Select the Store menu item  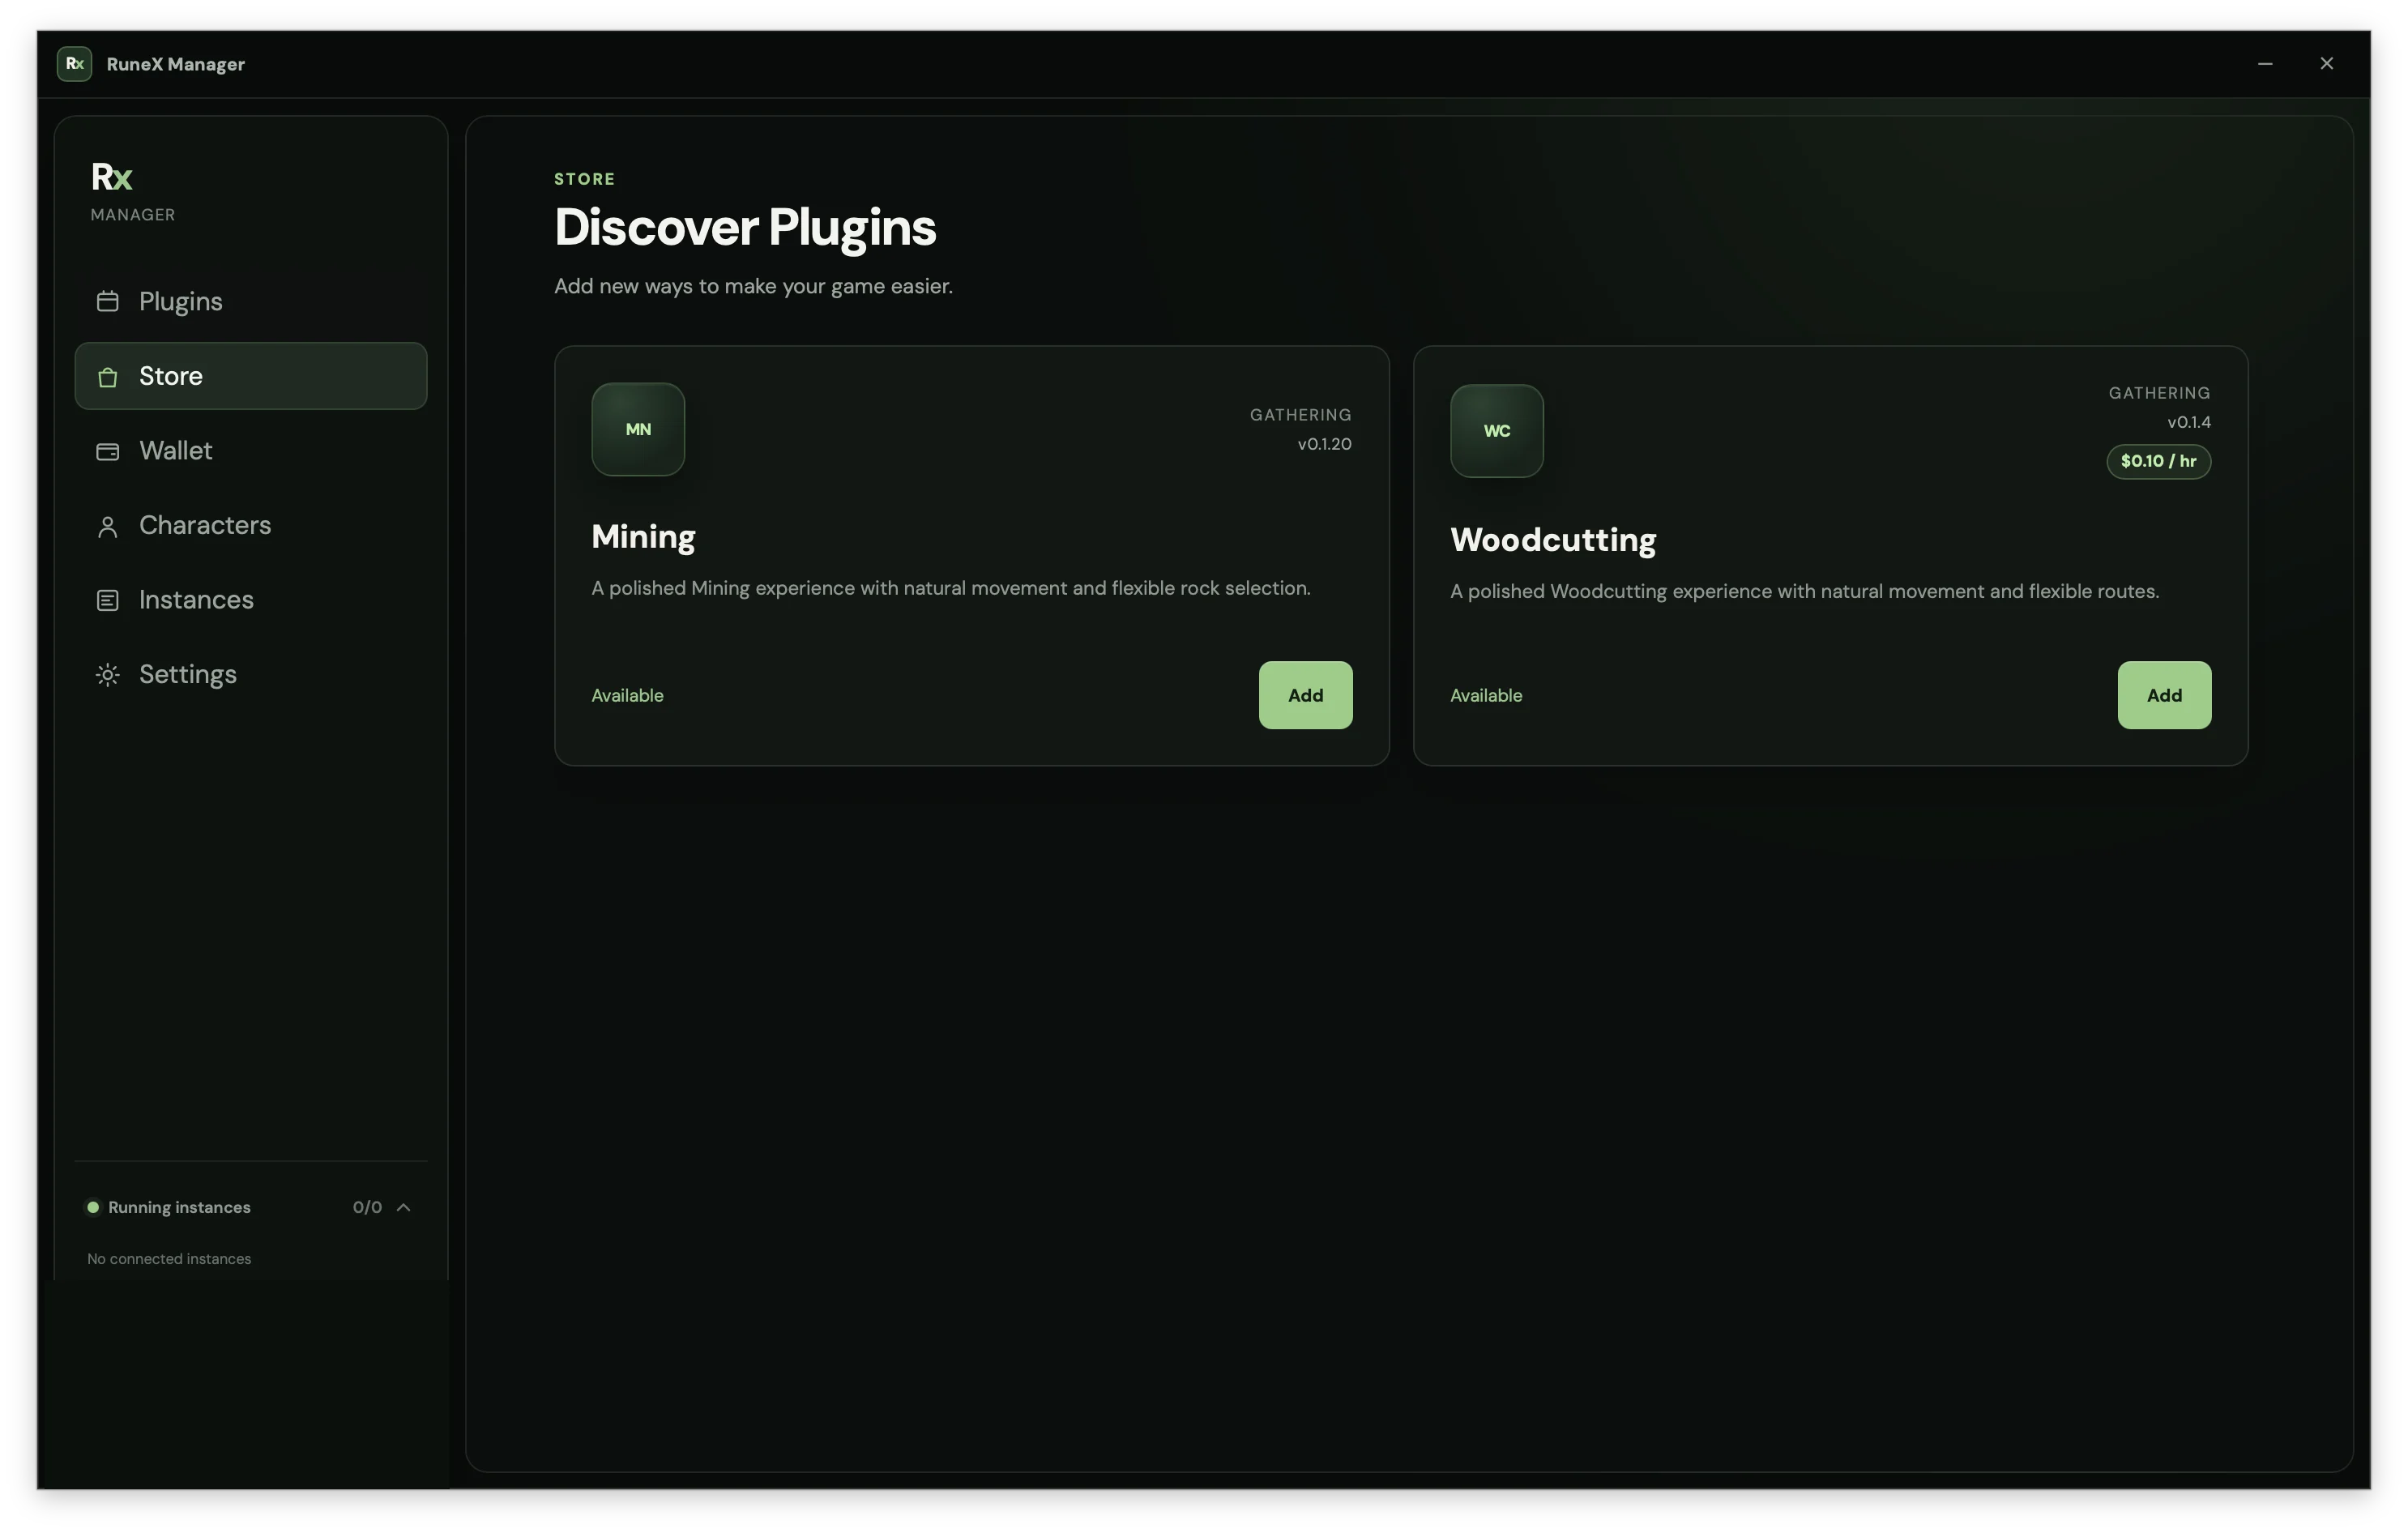251,376
